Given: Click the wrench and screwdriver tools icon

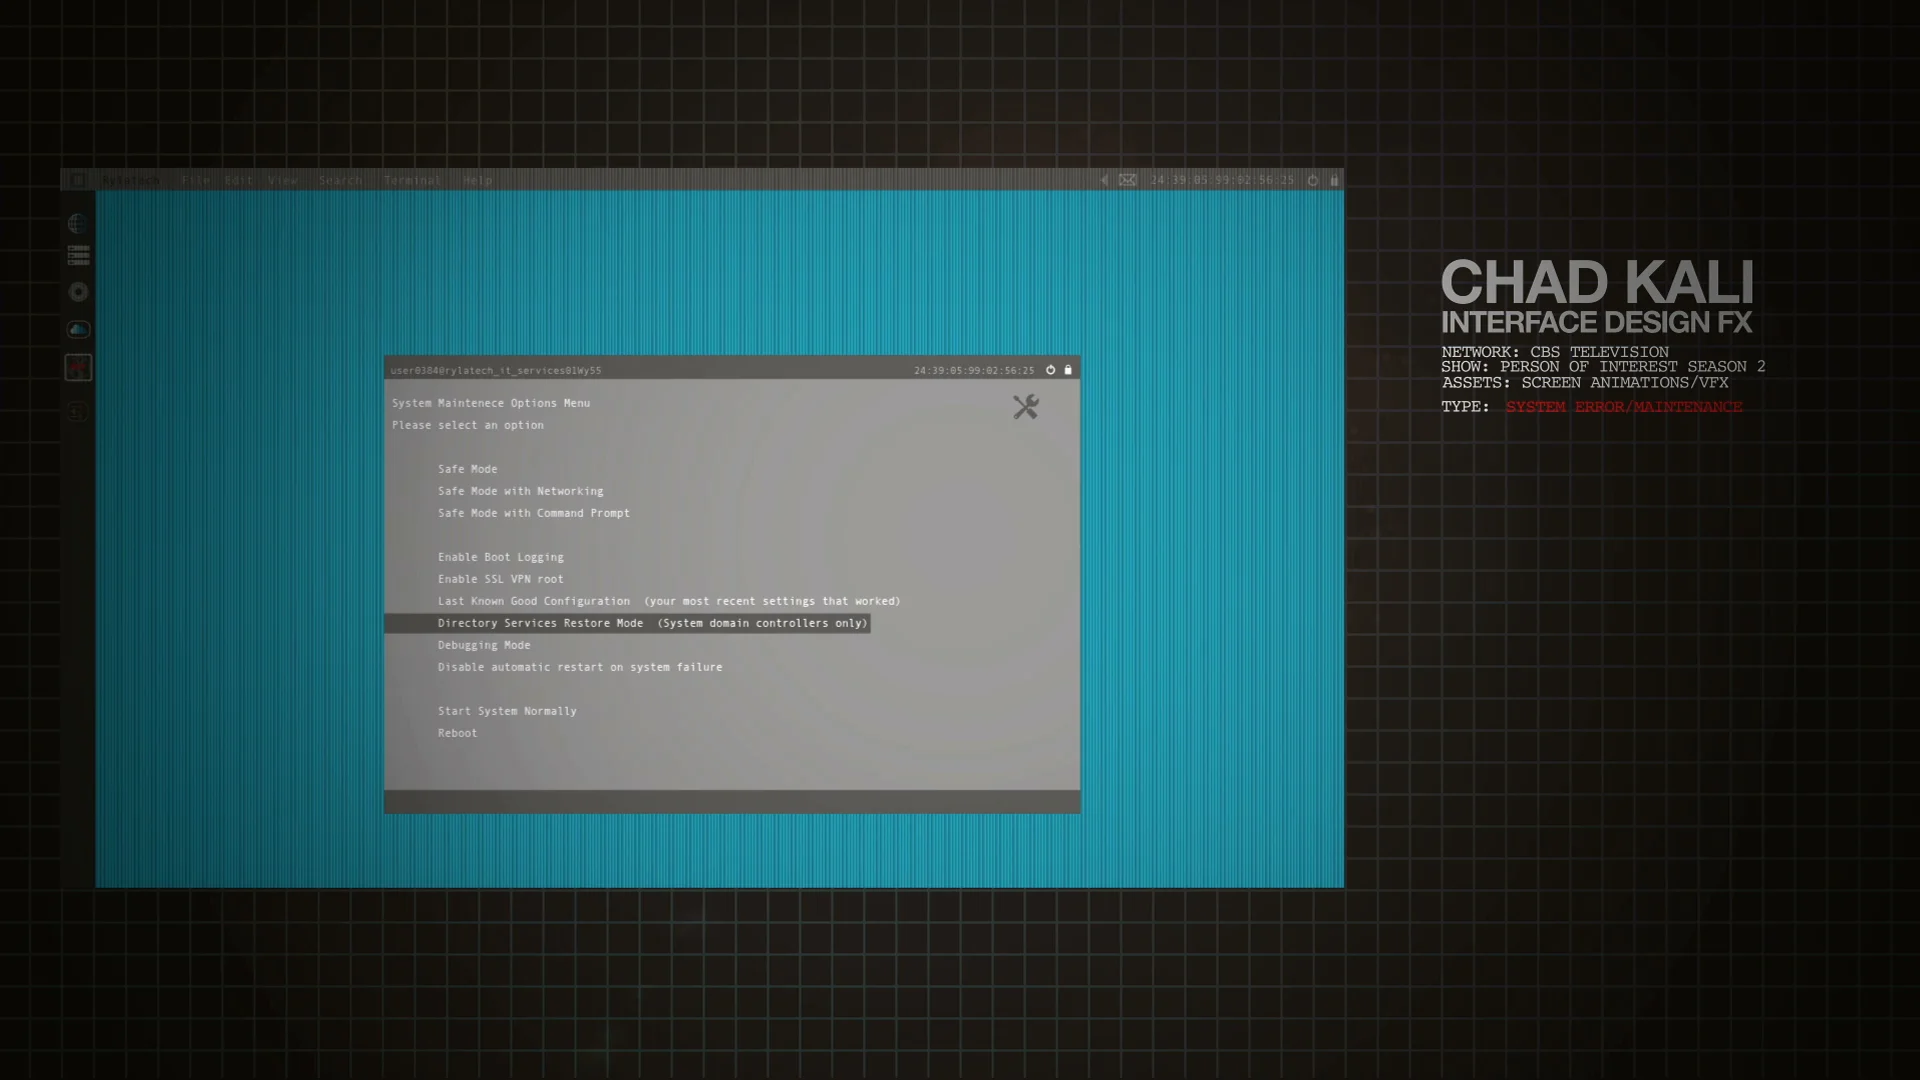Looking at the screenshot, I should (1025, 407).
